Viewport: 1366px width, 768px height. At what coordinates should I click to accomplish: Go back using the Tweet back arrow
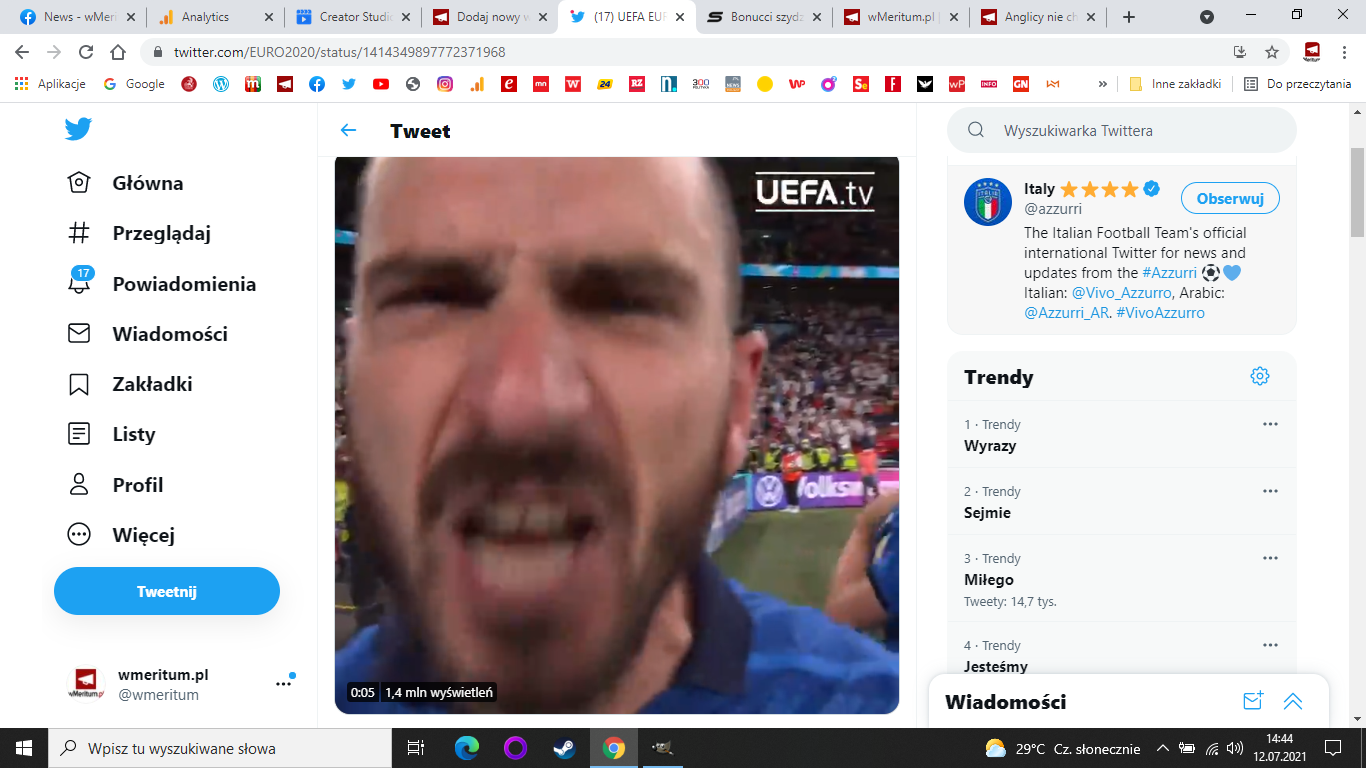[x=348, y=131]
